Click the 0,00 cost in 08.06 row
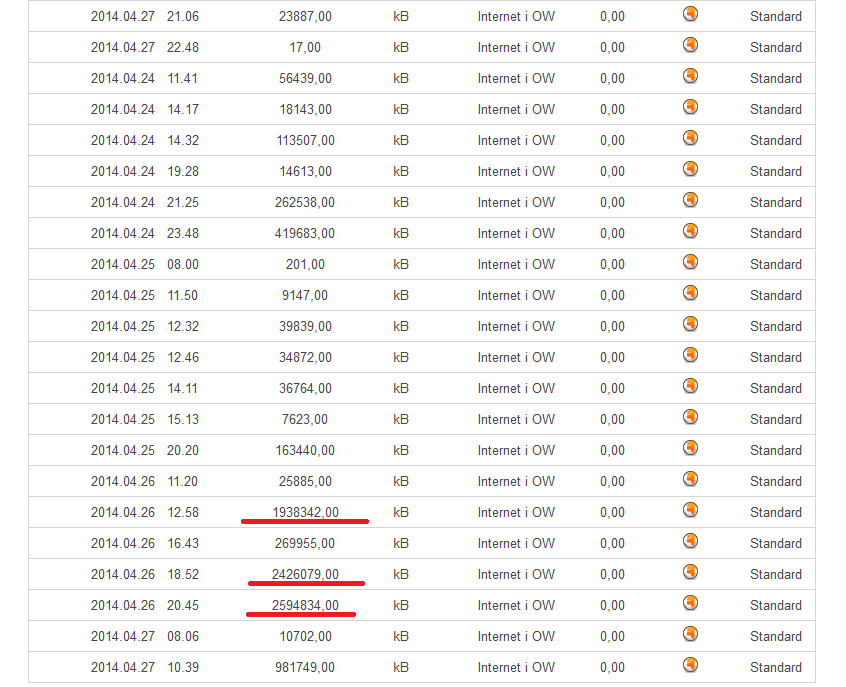This screenshot has width=846, height=687. click(x=612, y=637)
